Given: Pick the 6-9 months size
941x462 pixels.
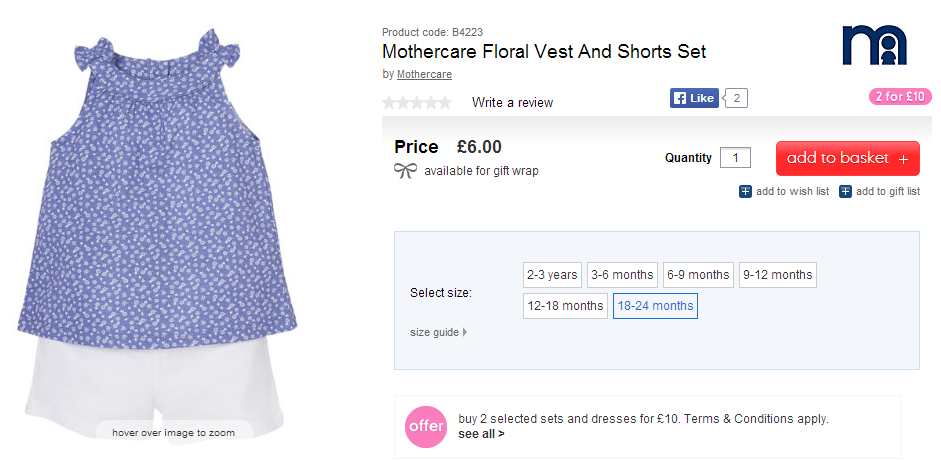Looking at the screenshot, I should 698,275.
